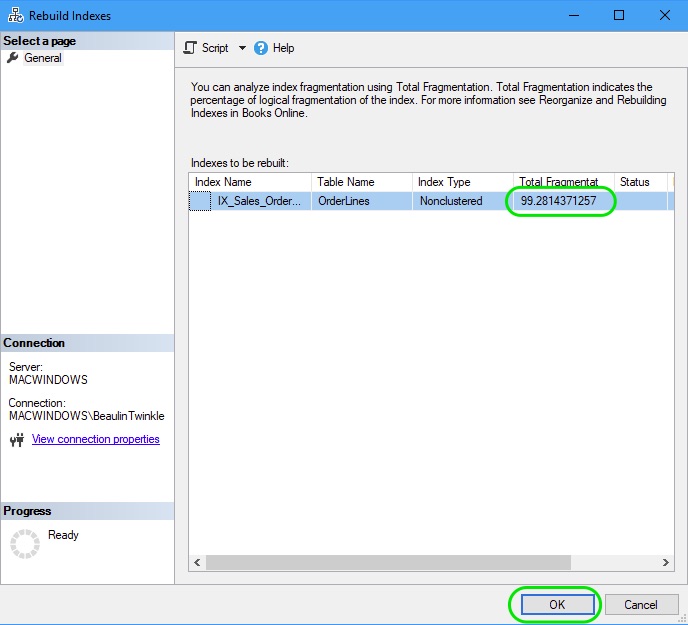This screenshot has height=625, width=688.
Task: Click the progress spinner icon
Action: pos(25,544)
